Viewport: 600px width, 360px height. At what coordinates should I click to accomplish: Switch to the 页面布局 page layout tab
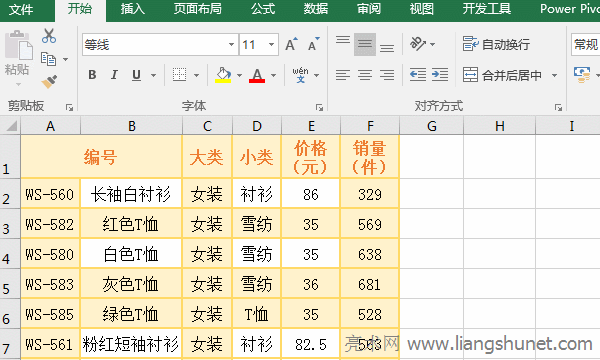coord(197,9)
